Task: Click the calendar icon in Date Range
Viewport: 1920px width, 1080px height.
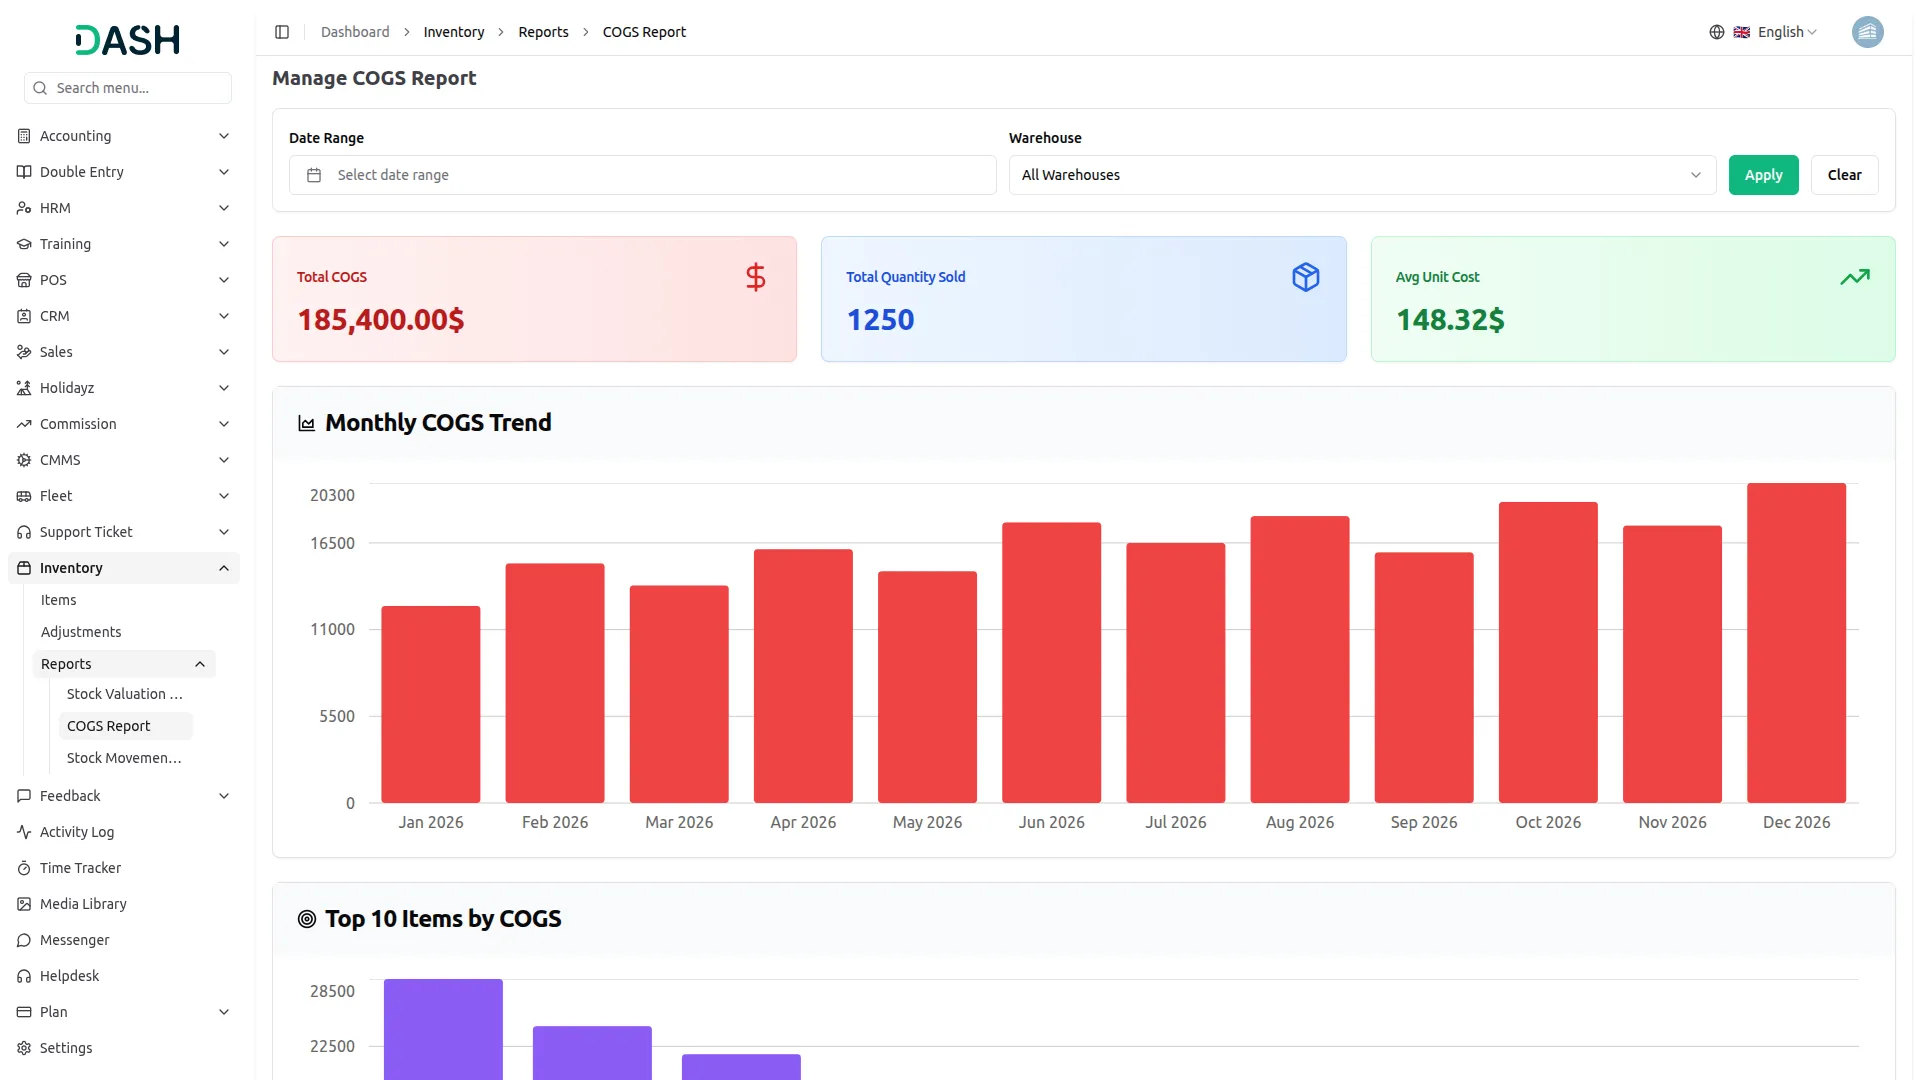Action: (x=314, y=175)
